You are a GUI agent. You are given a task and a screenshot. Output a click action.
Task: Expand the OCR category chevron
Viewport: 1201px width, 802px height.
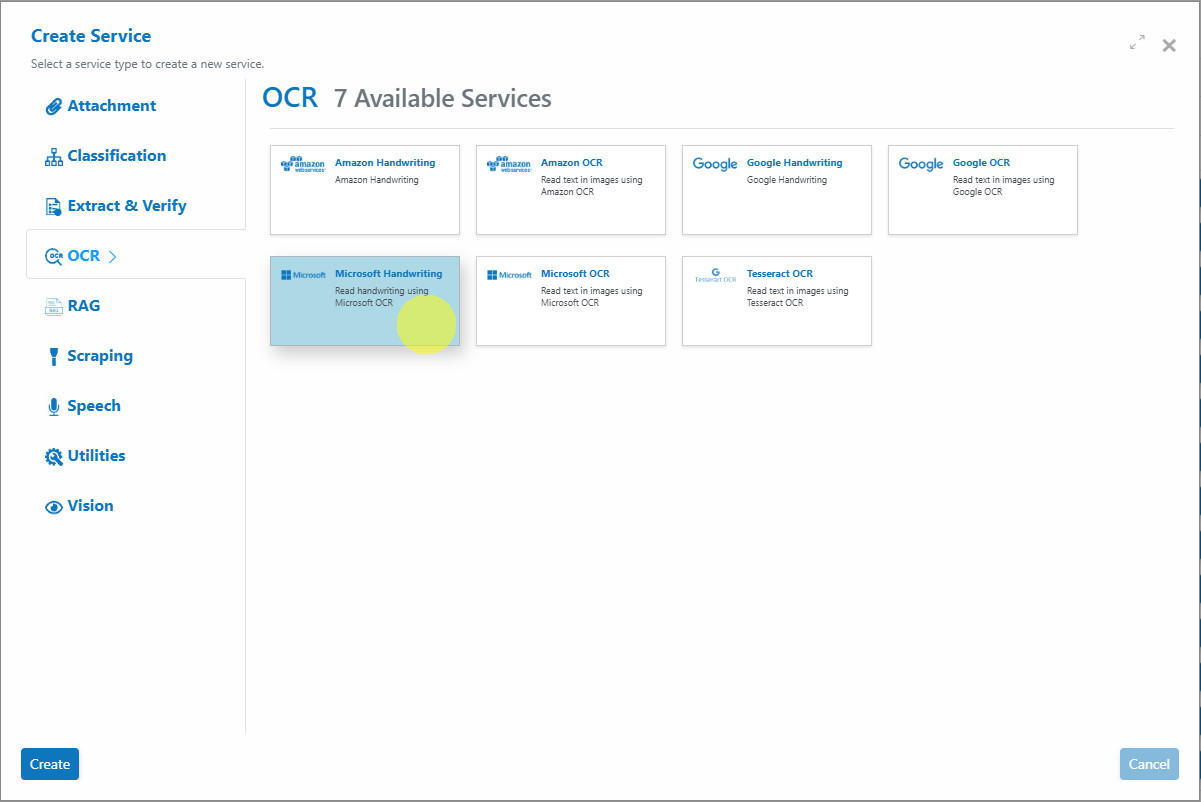(112, 257)
